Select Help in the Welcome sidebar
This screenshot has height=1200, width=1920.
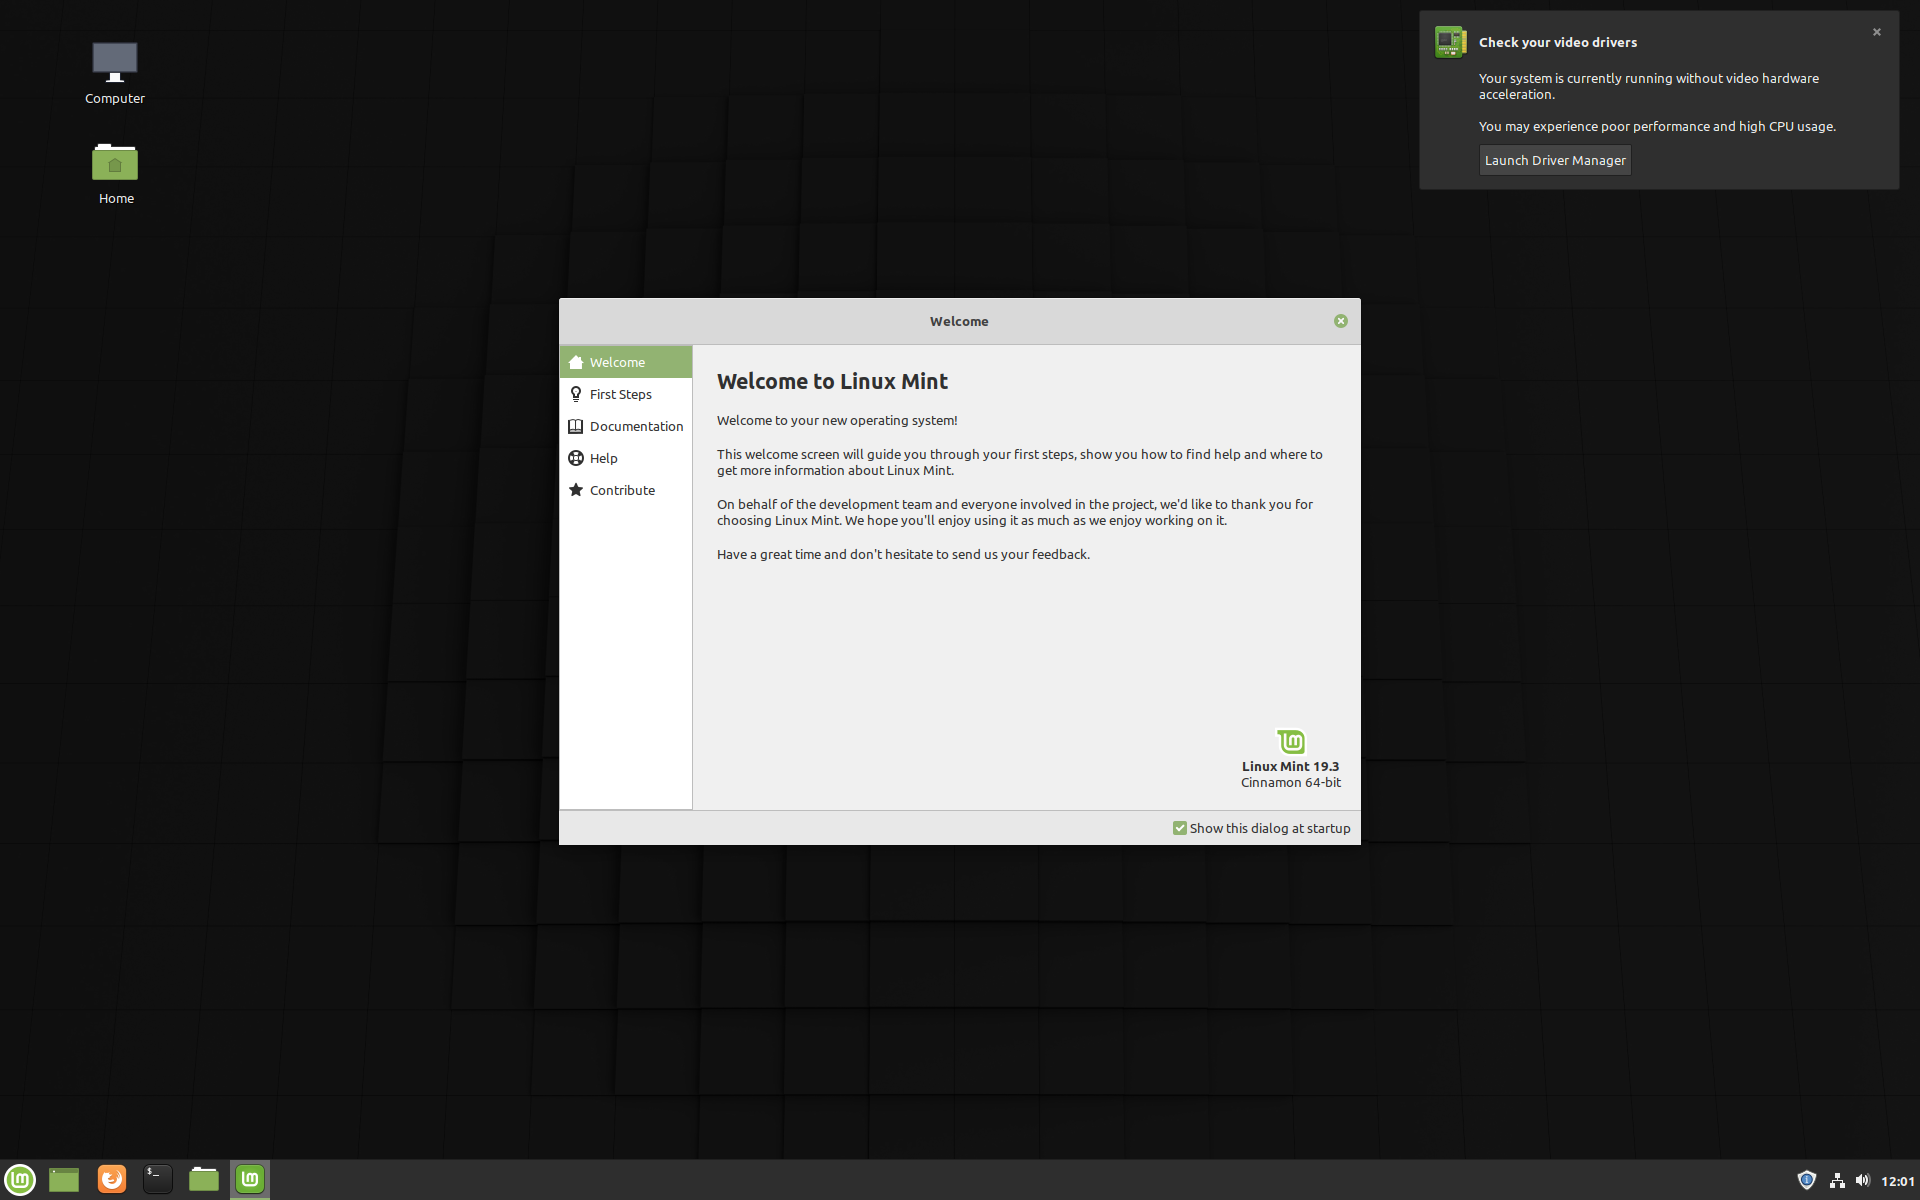604,458
